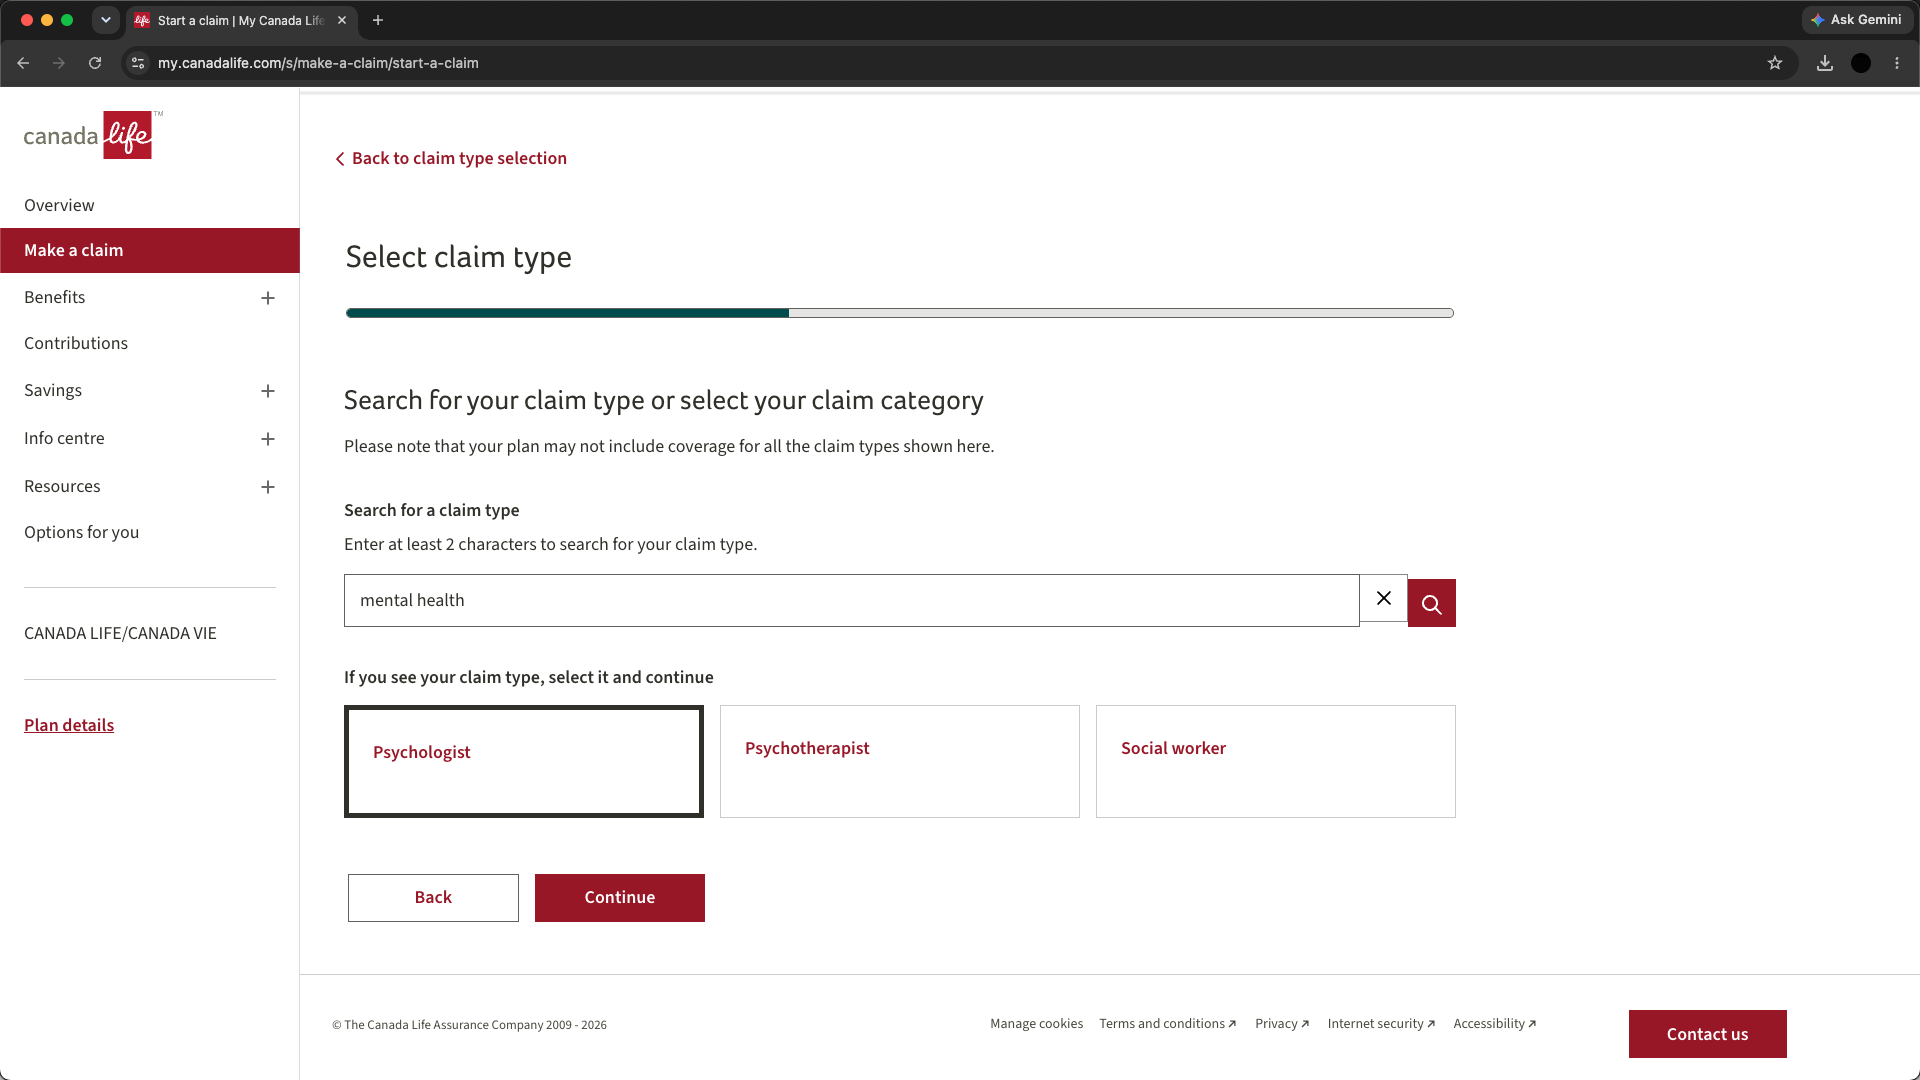Open Manage cookies in footer
This screenshot has height=1080, width=1920.
[x=1036, y=1024]
